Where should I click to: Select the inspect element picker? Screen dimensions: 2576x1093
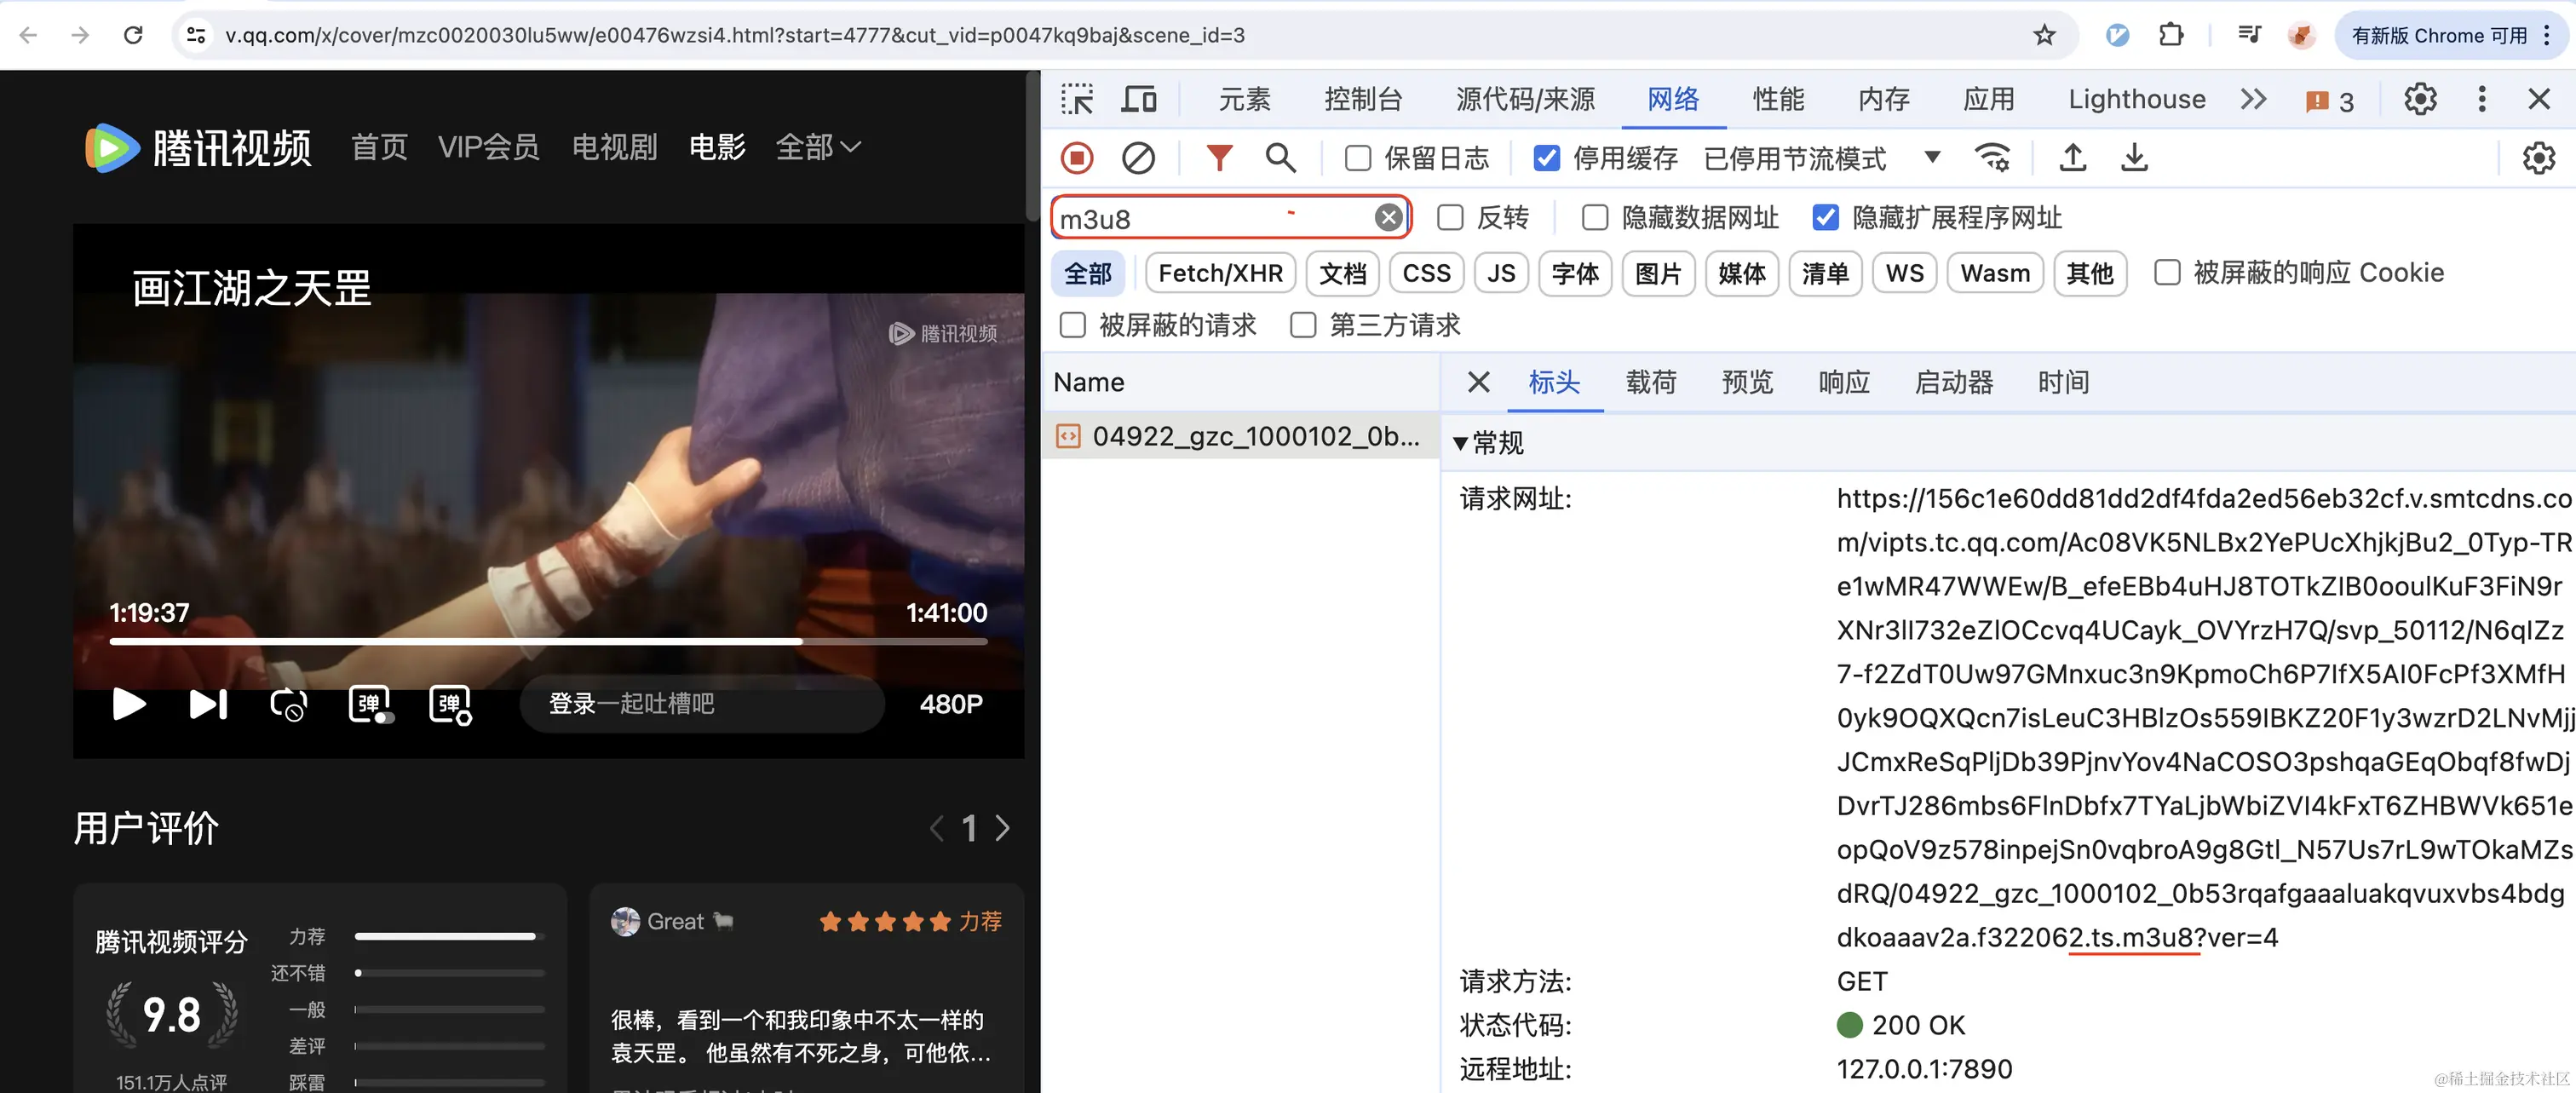[1078, 99]
